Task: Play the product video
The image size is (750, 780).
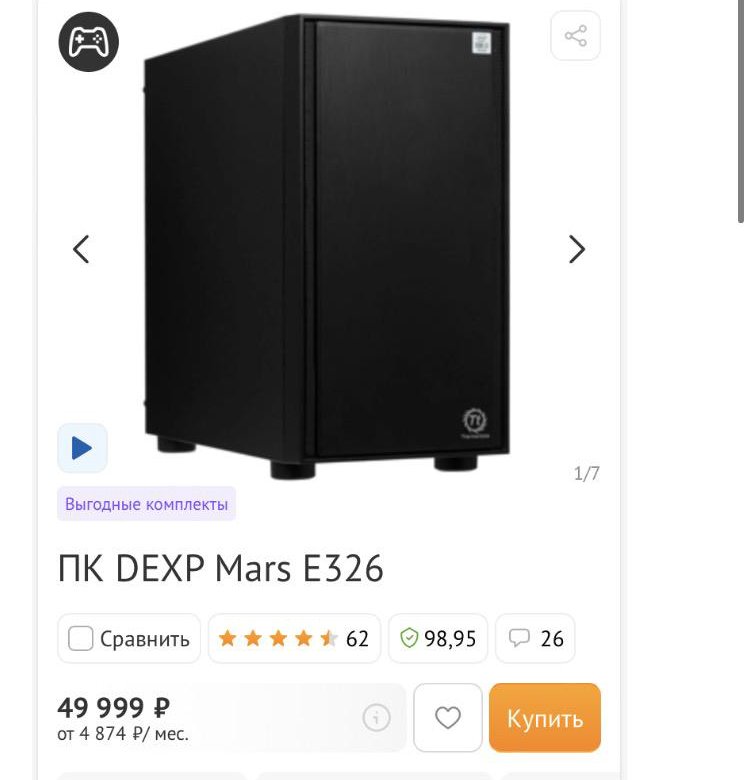Action: (x=82, y=448)
